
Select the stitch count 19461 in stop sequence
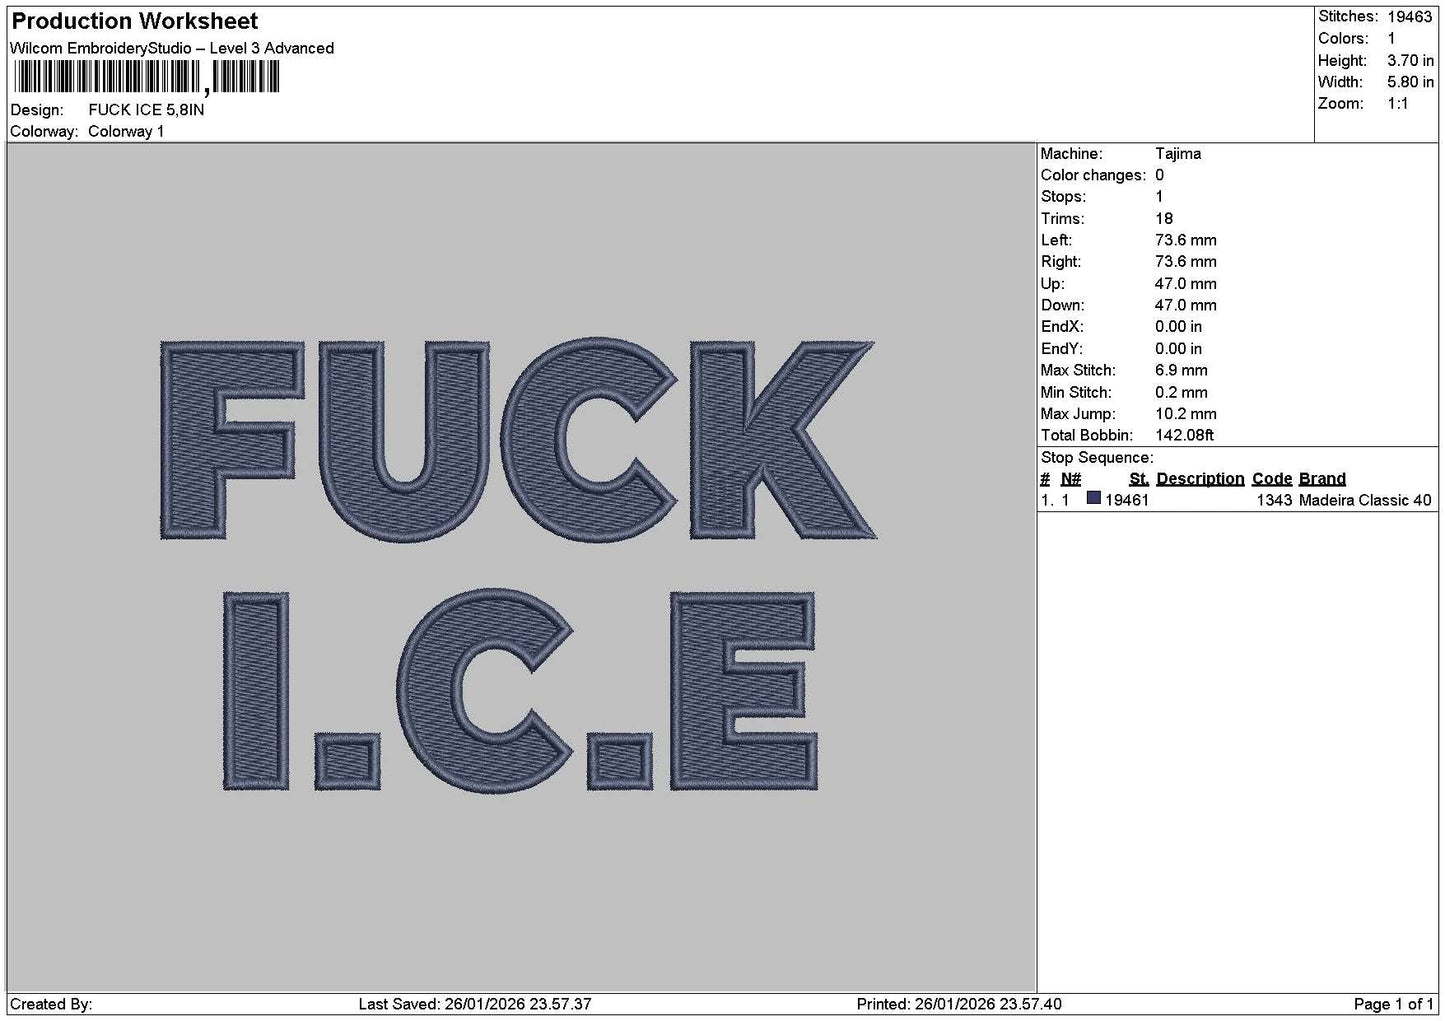[1127, 501]
